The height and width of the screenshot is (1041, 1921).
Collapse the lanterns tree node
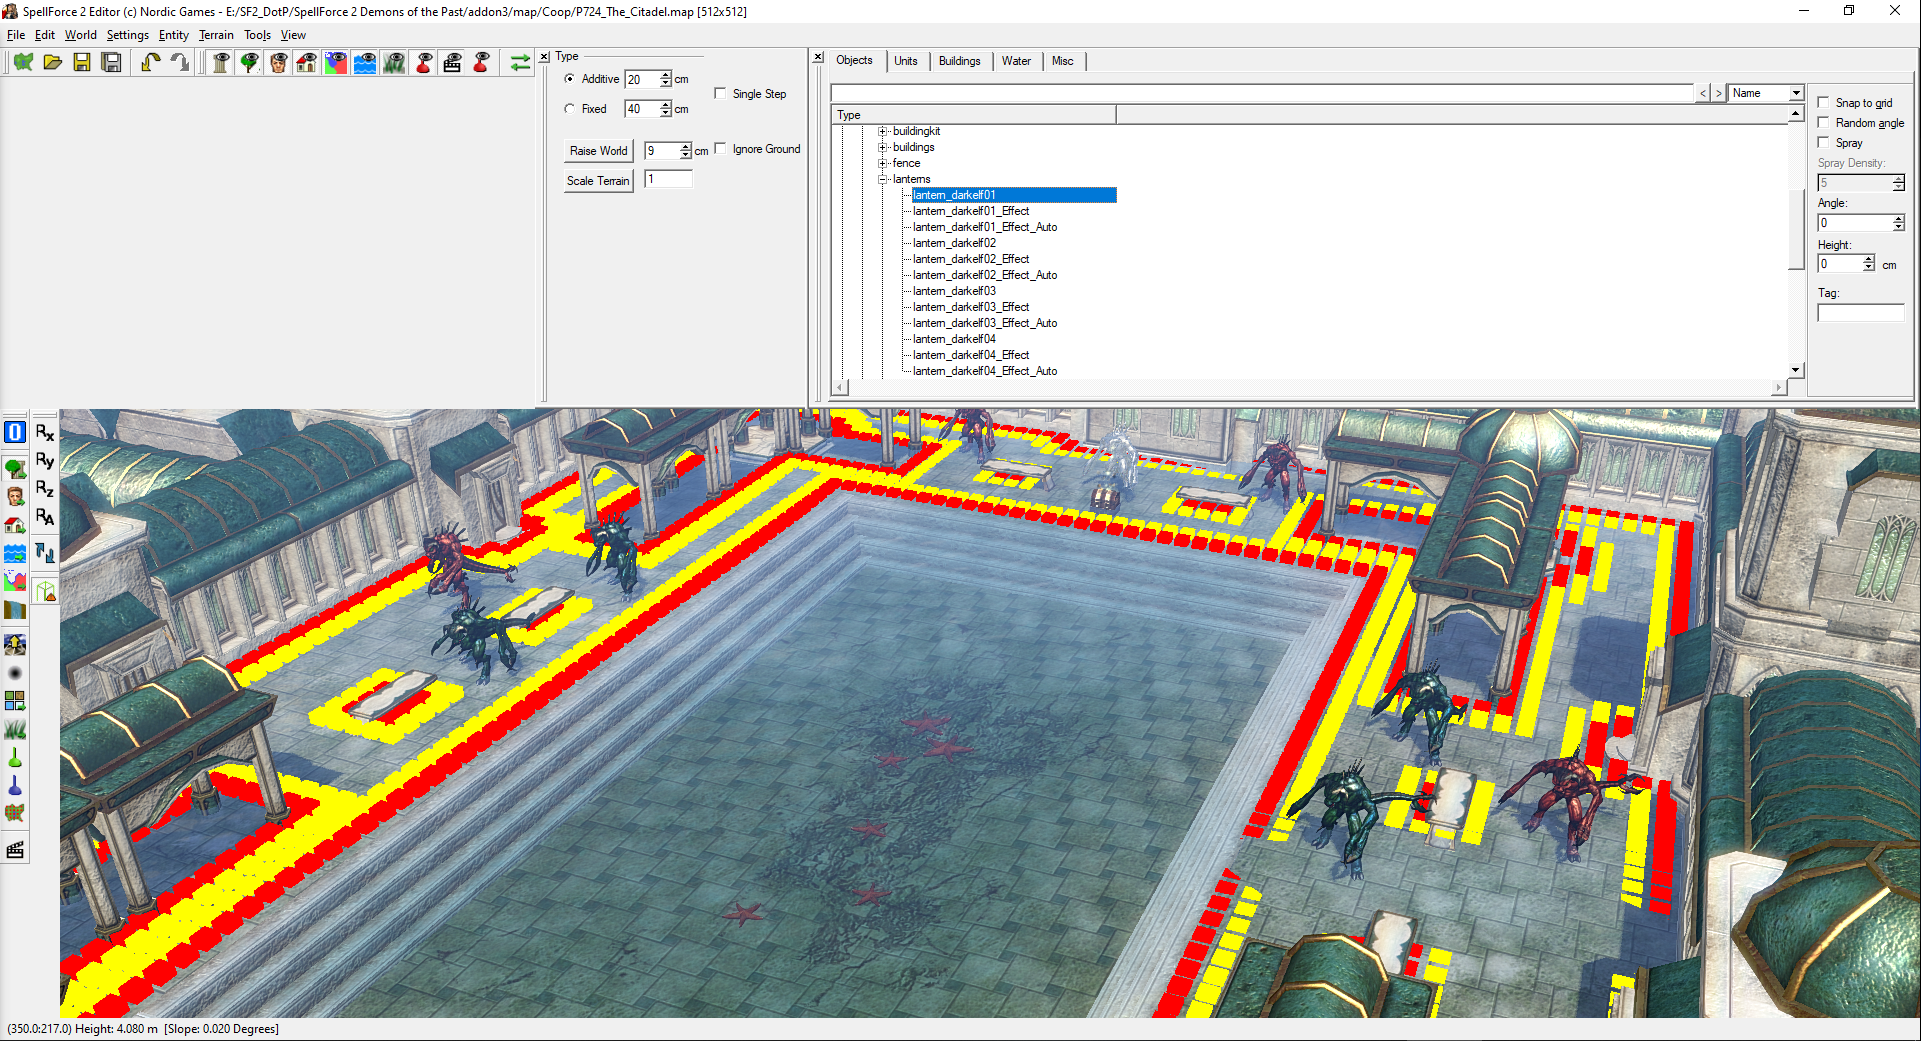[883, 179]
